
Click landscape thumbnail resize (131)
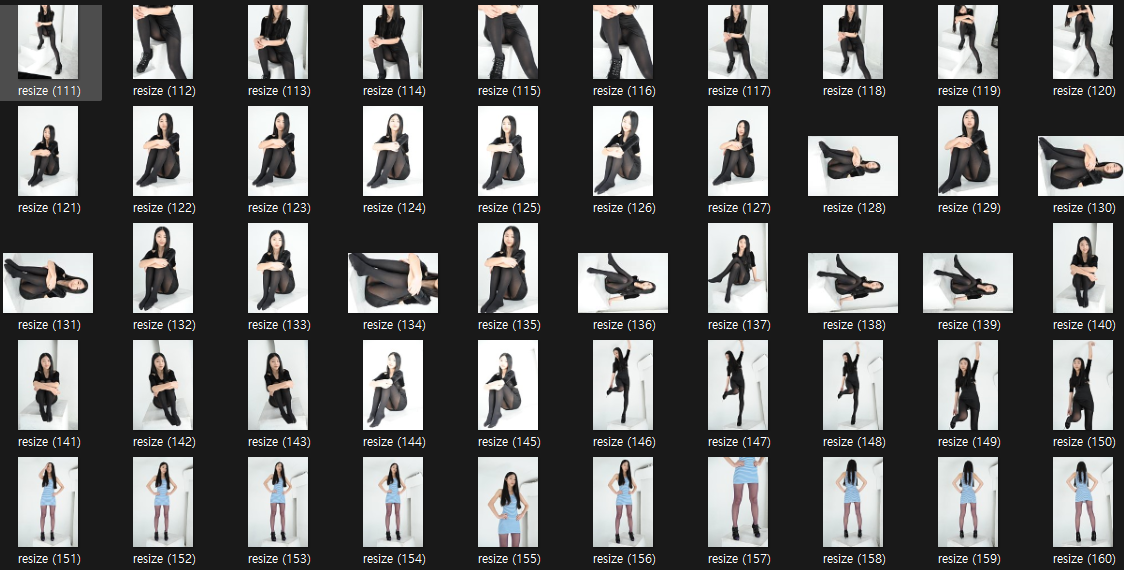(48, 282)
